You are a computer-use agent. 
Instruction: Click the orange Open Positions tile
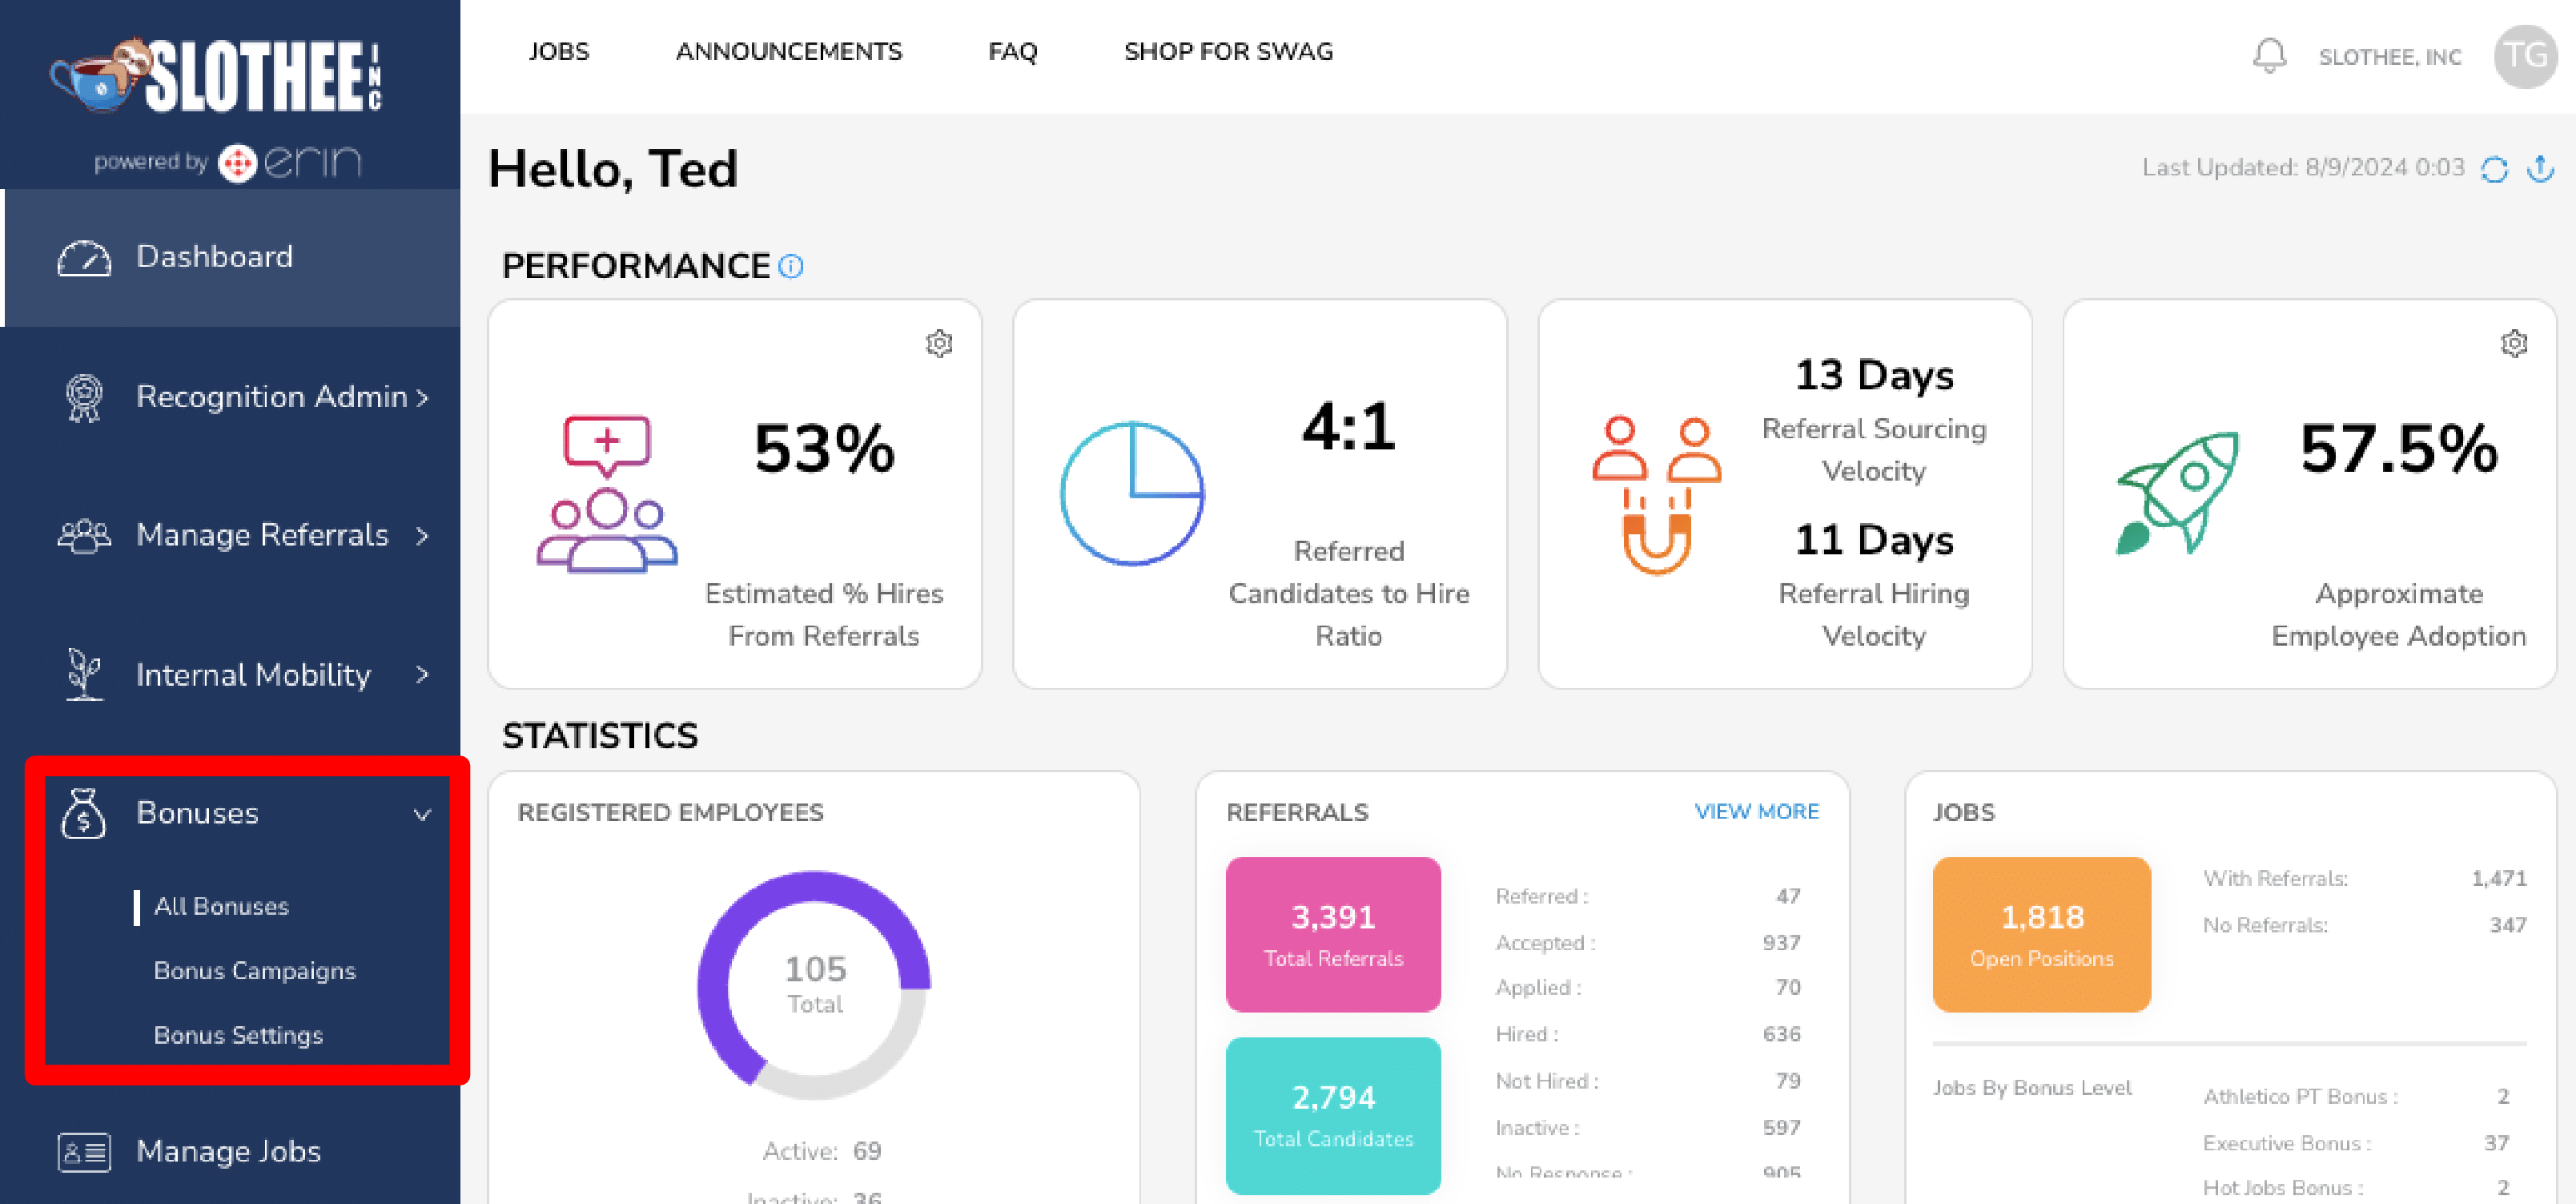coord(2041,934)
